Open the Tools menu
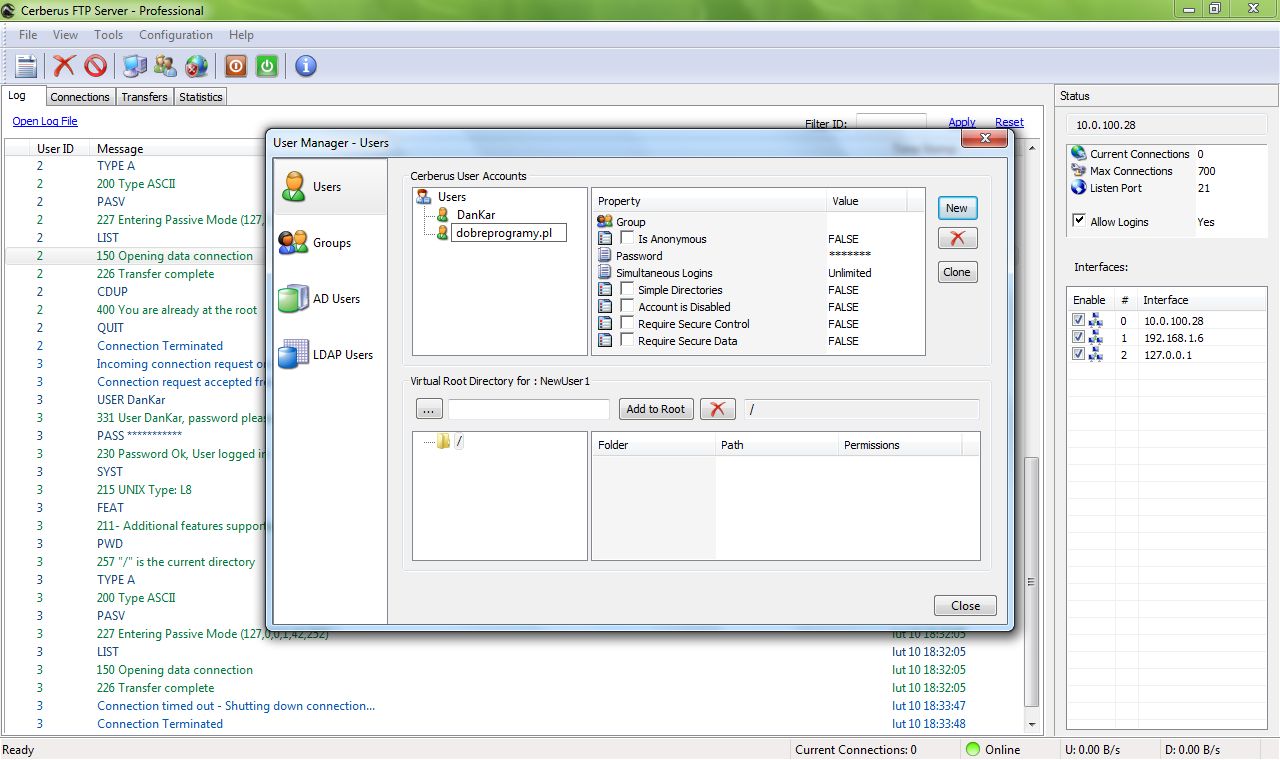The width and height of the screenshot is (1280, 760). click(108, 34)
